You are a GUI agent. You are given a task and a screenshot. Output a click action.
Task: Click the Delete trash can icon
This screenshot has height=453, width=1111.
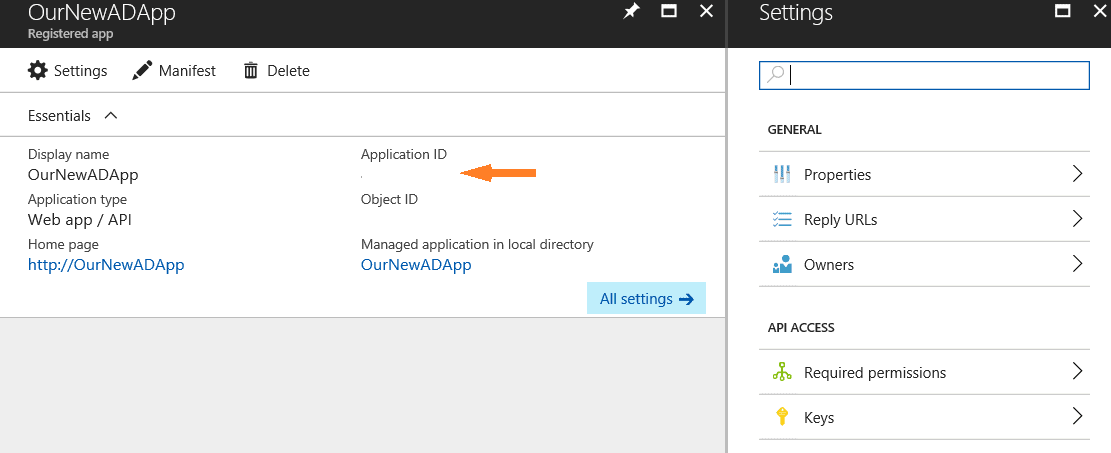point(251,71)
